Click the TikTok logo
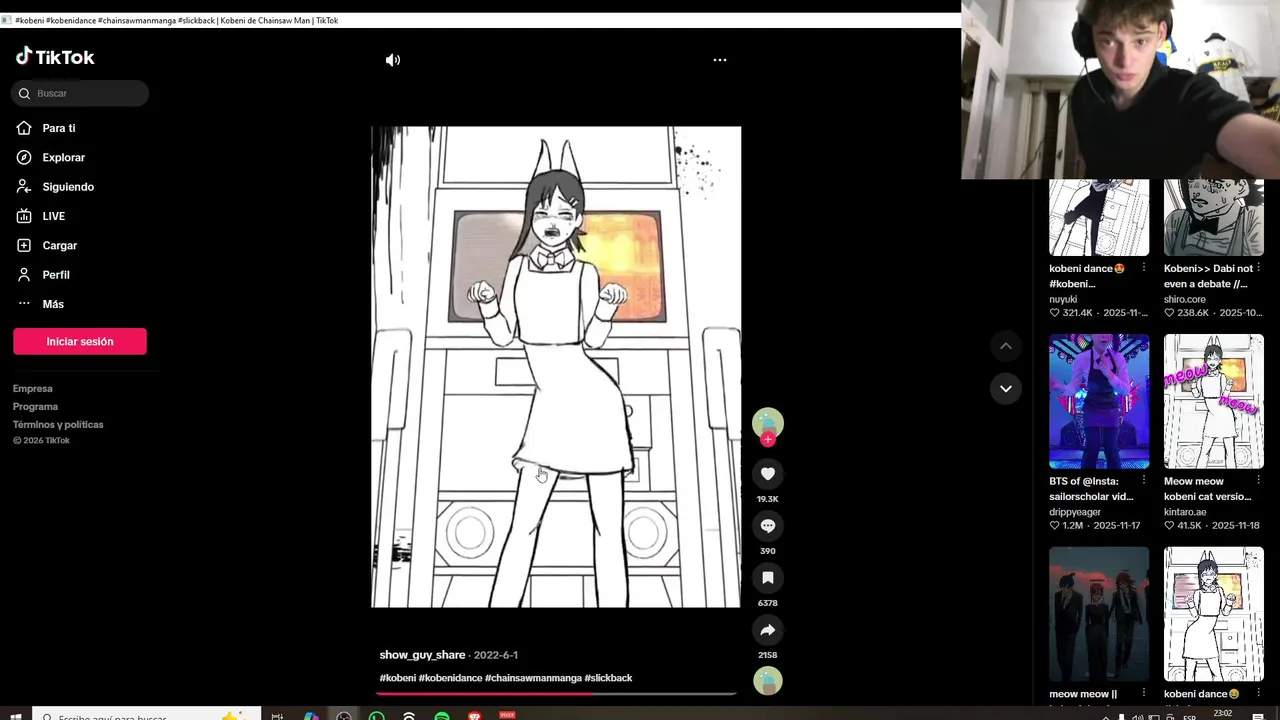 pos(55,57)
